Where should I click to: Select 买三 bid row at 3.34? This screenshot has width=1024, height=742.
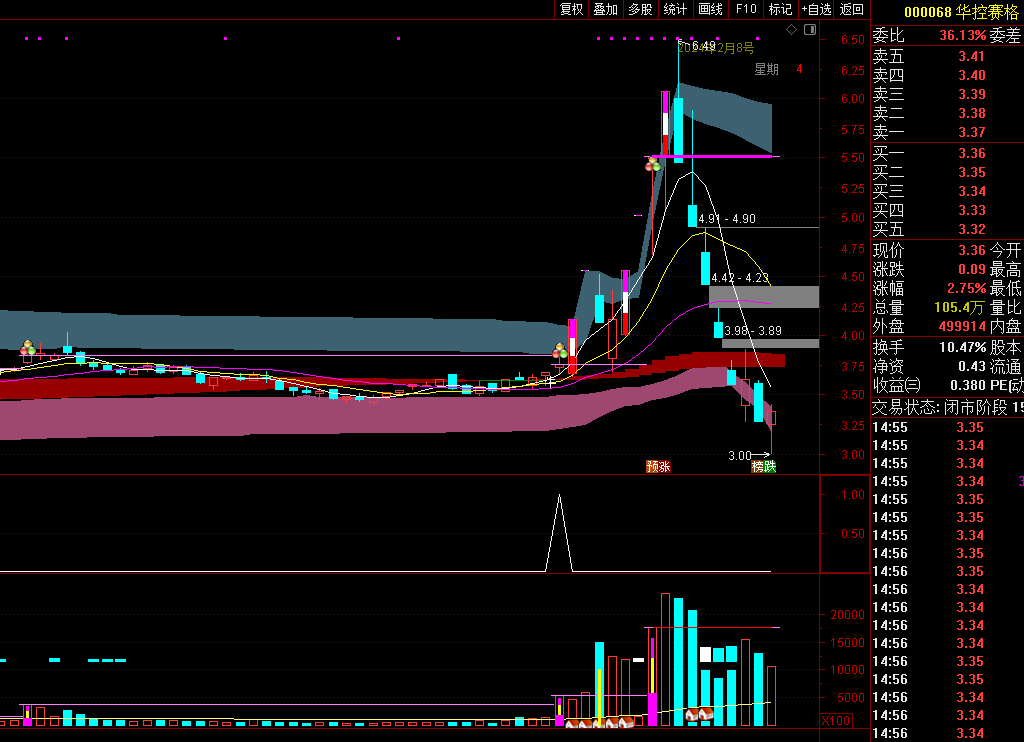947,191
